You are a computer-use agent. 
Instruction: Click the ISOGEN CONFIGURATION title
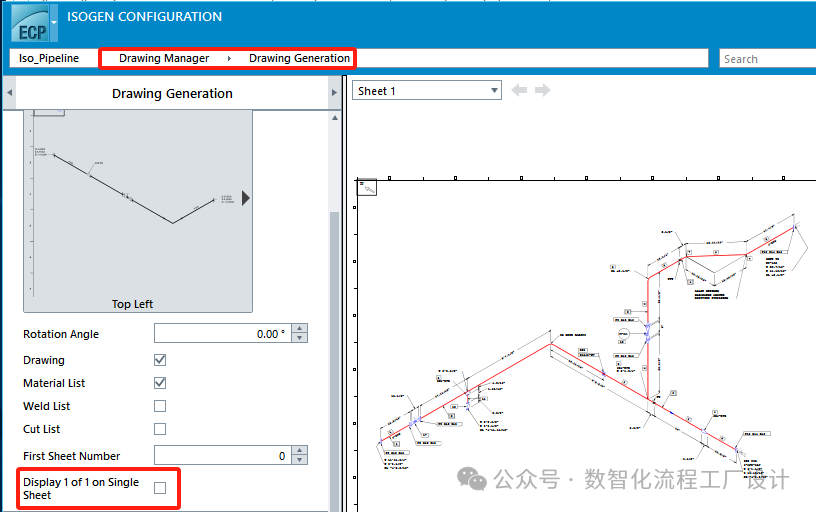(144, 17)
